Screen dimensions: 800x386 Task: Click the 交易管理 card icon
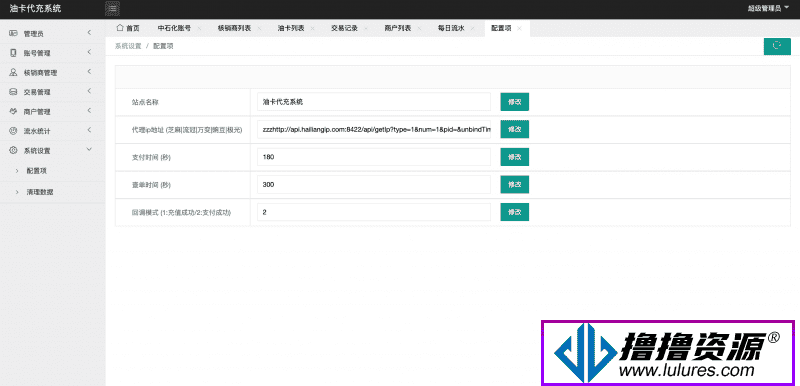[x=13, y=92]
